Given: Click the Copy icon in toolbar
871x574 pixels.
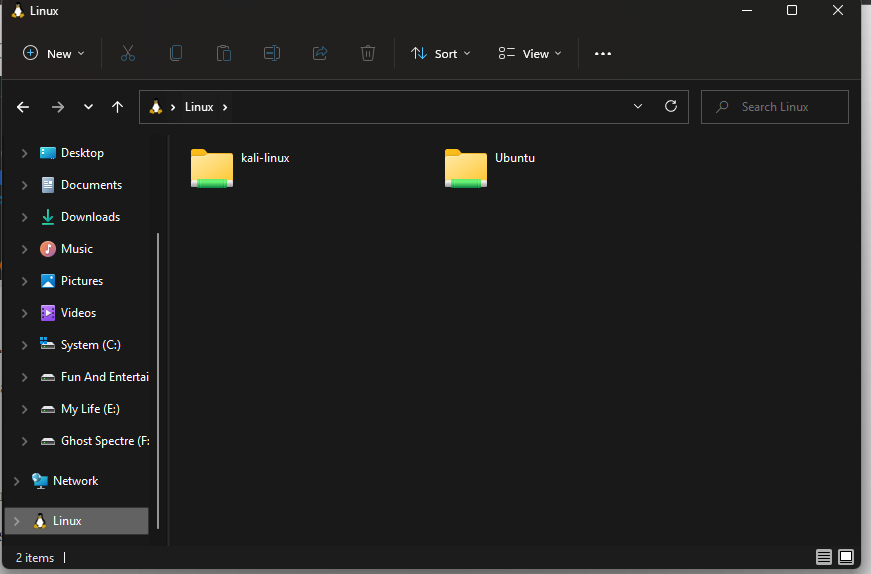Looking at the screenshot, I should [x=176, y=53].
